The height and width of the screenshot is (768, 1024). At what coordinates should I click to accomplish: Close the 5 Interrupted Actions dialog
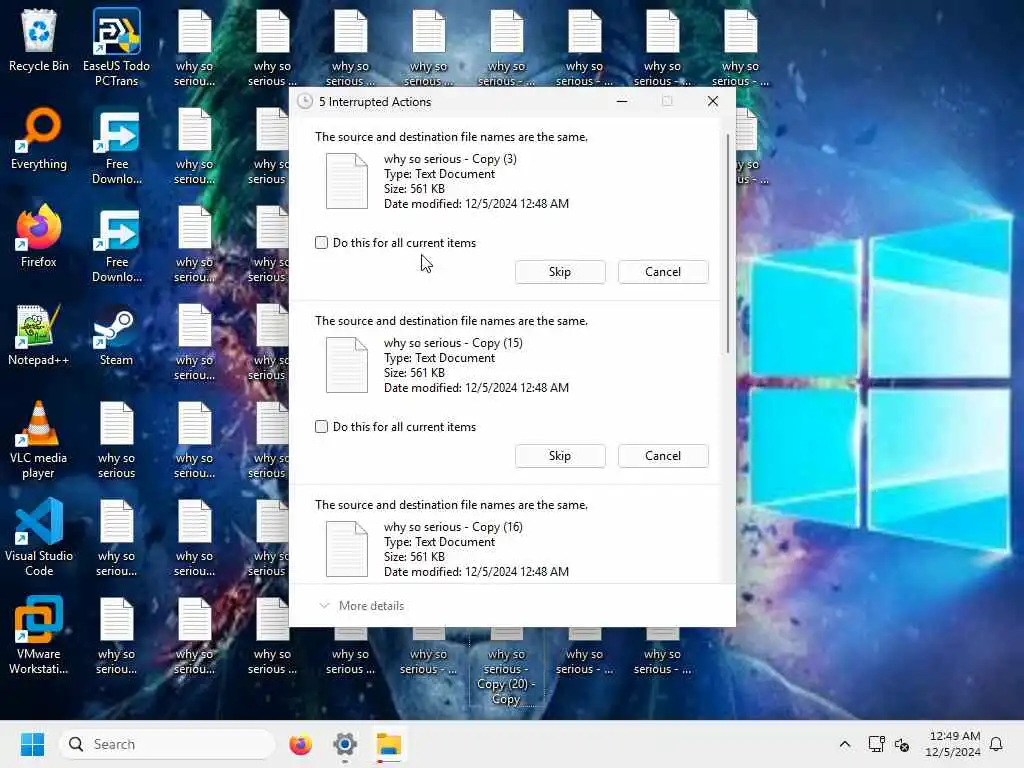point(712,101)
